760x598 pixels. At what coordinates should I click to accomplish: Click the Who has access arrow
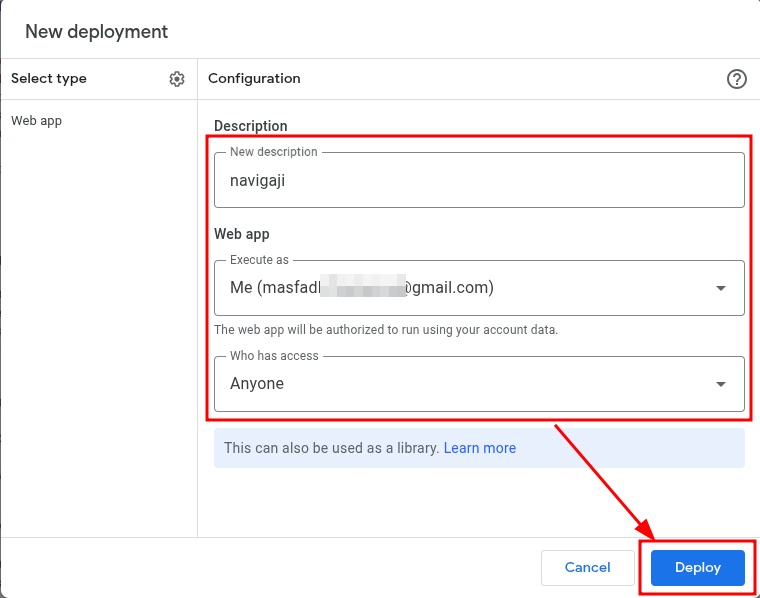point(721,384)
